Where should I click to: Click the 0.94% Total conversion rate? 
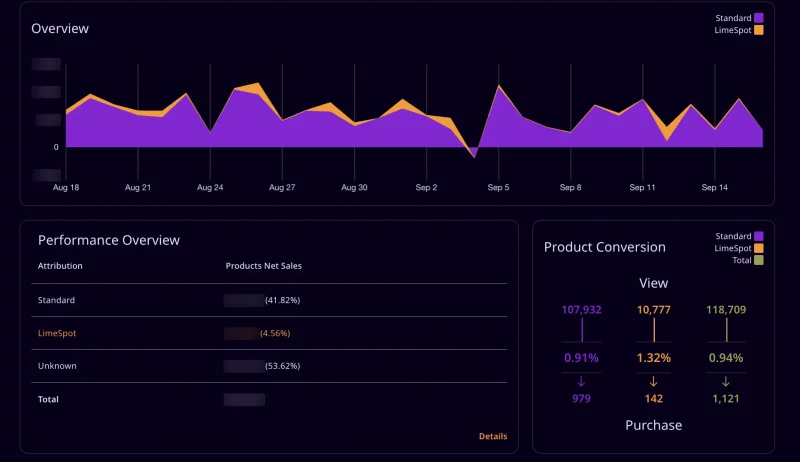click(x=726, y=358)
